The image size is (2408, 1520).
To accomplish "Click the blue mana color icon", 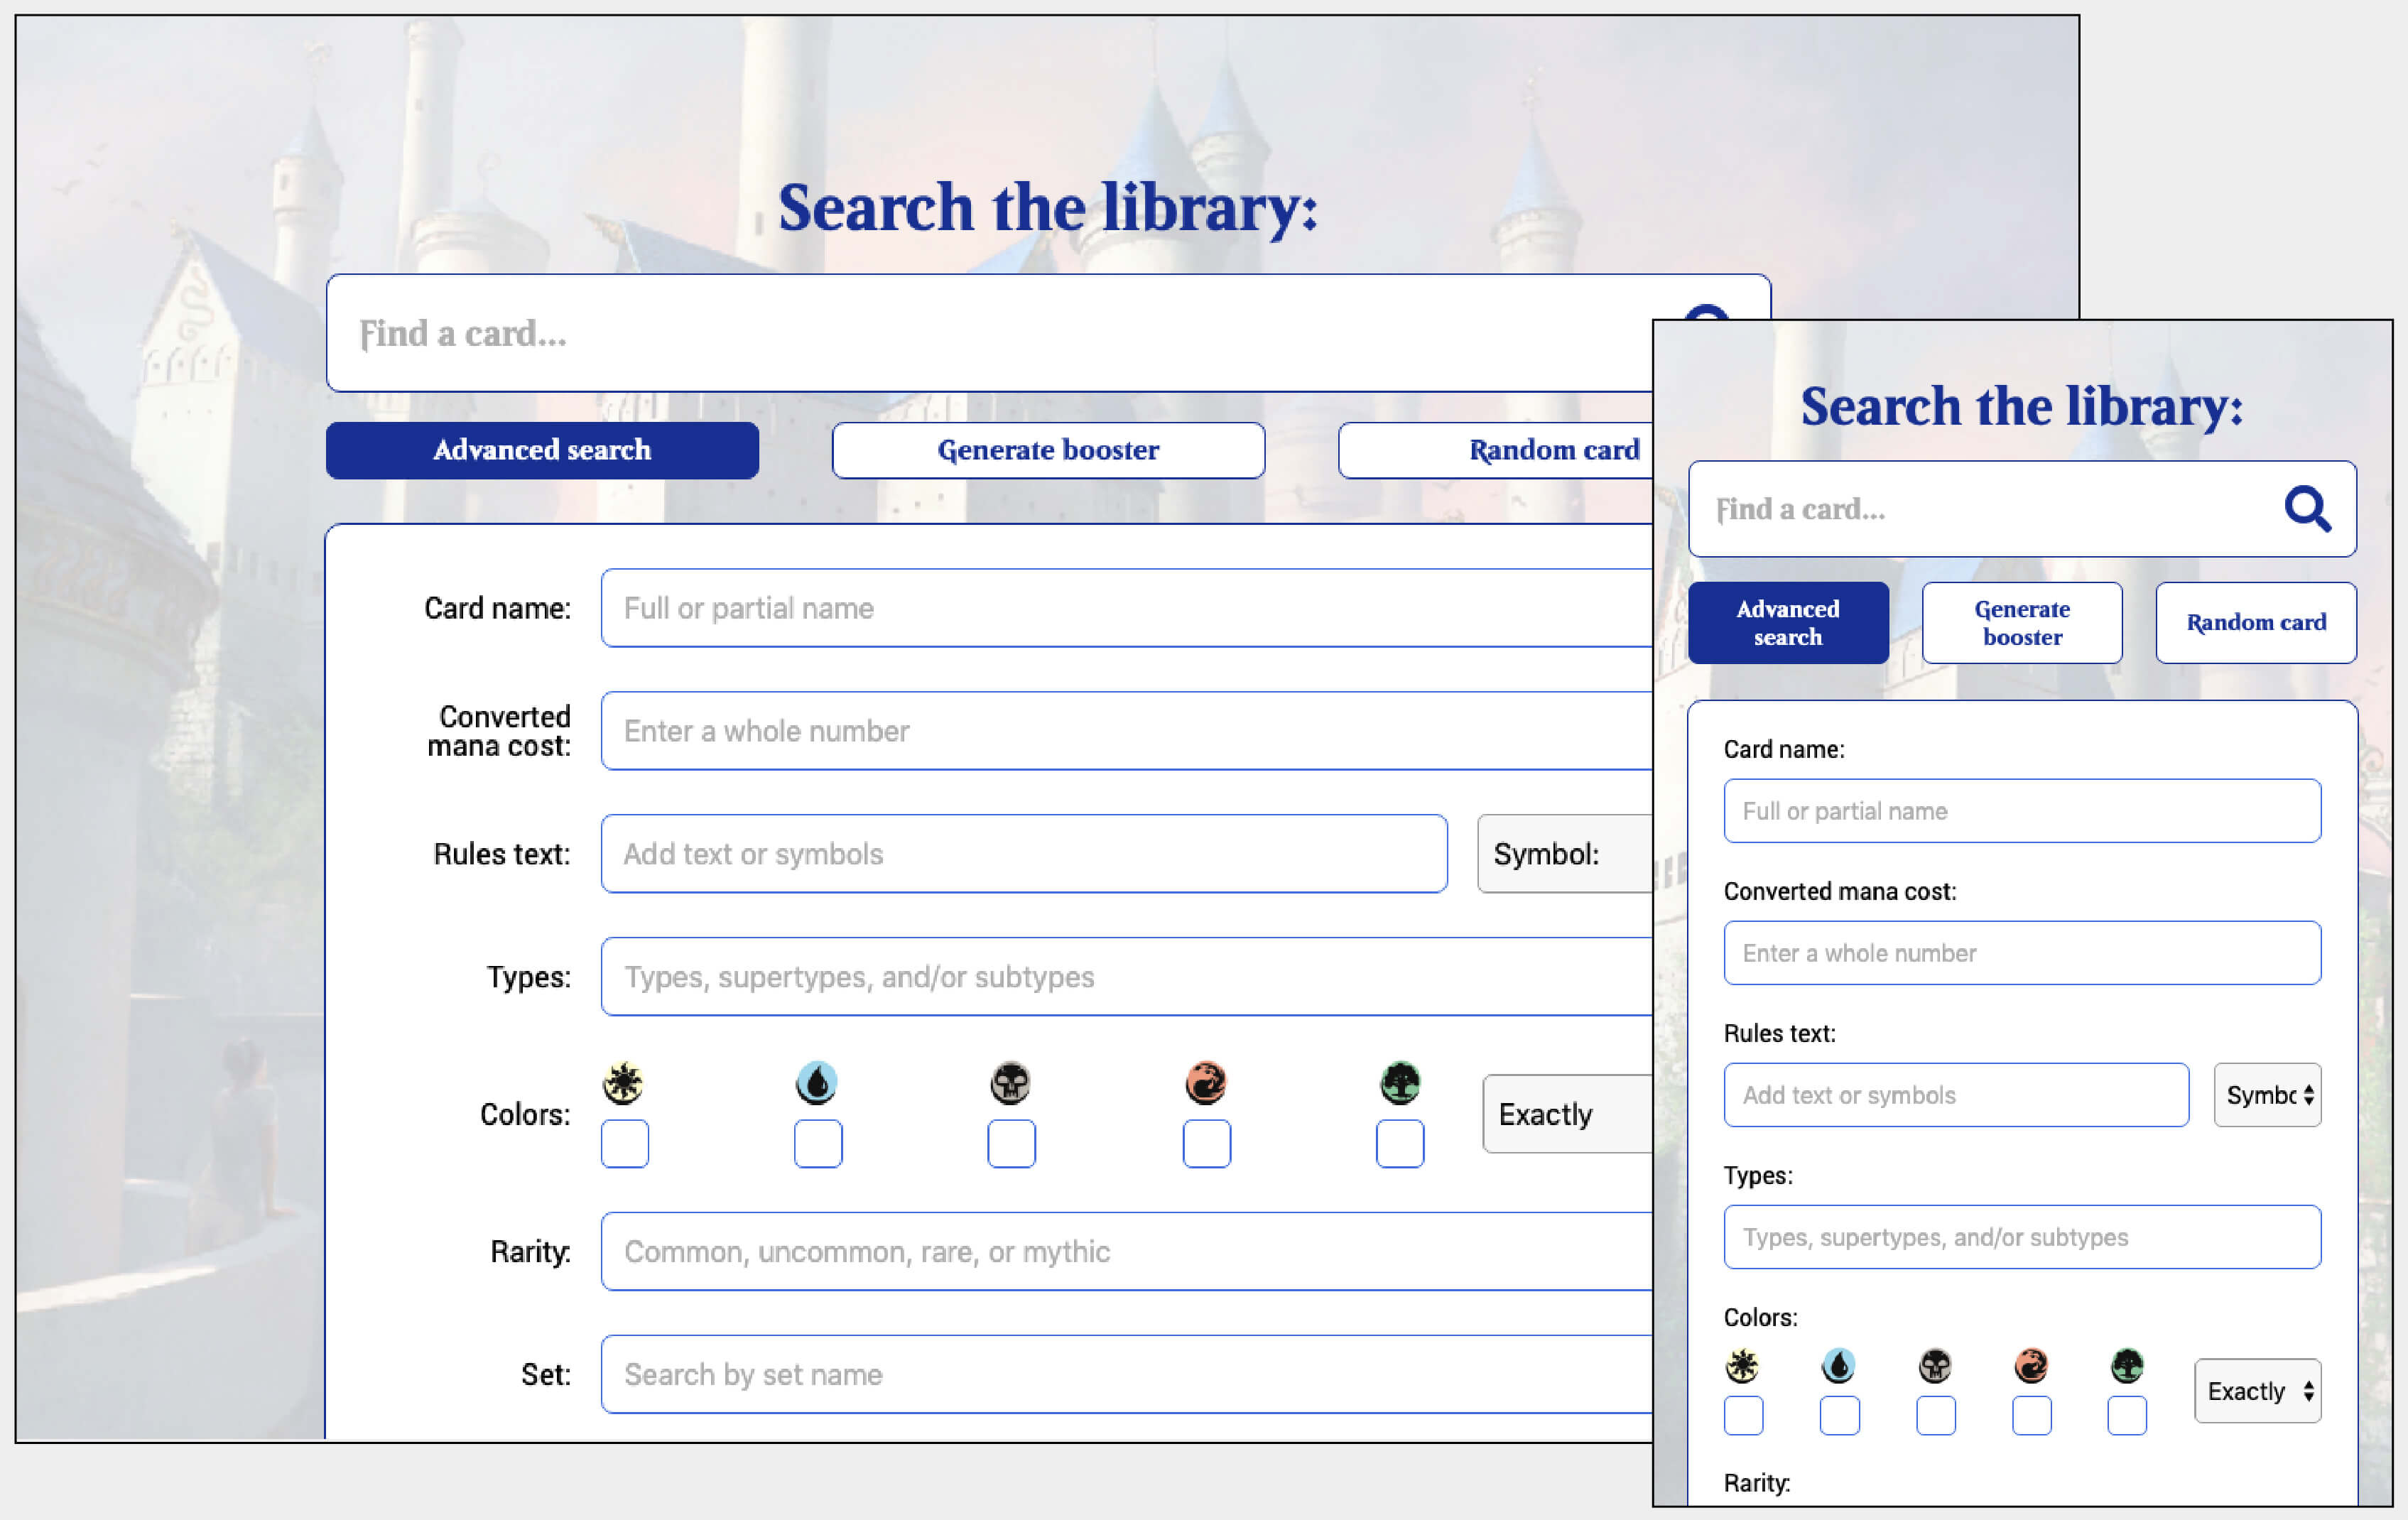I will [x=816, y=1077].
